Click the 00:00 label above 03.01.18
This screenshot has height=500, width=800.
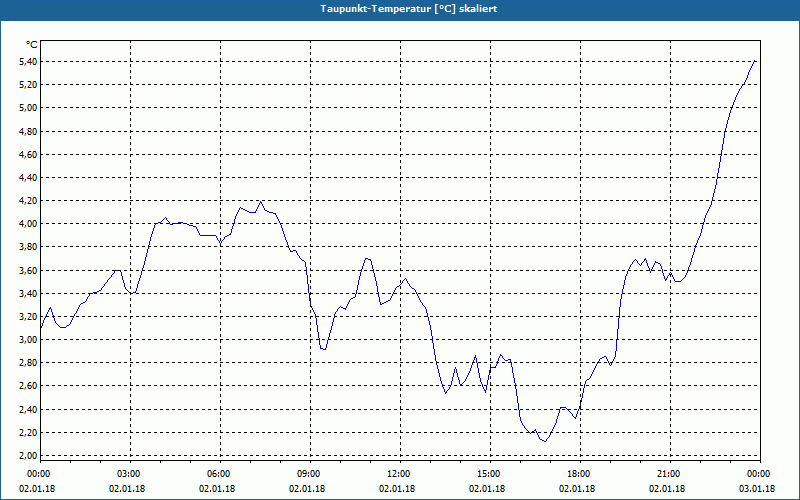click(760, 474)
